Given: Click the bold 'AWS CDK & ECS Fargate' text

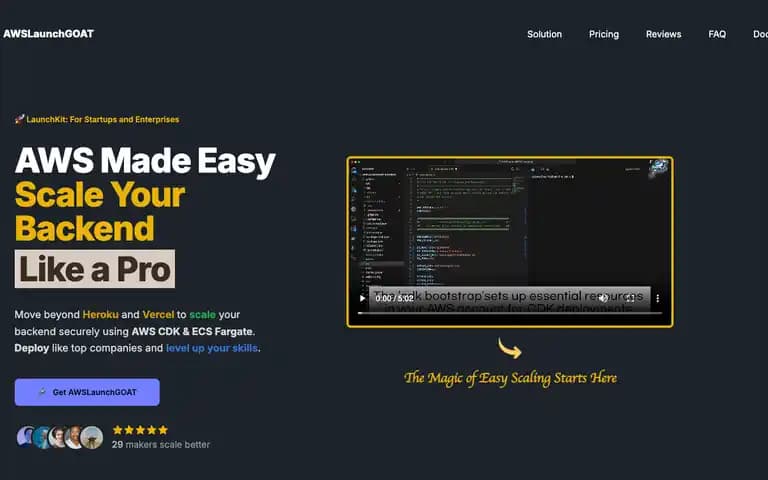Looking at the screenshot, I should (x=192, y=331).
